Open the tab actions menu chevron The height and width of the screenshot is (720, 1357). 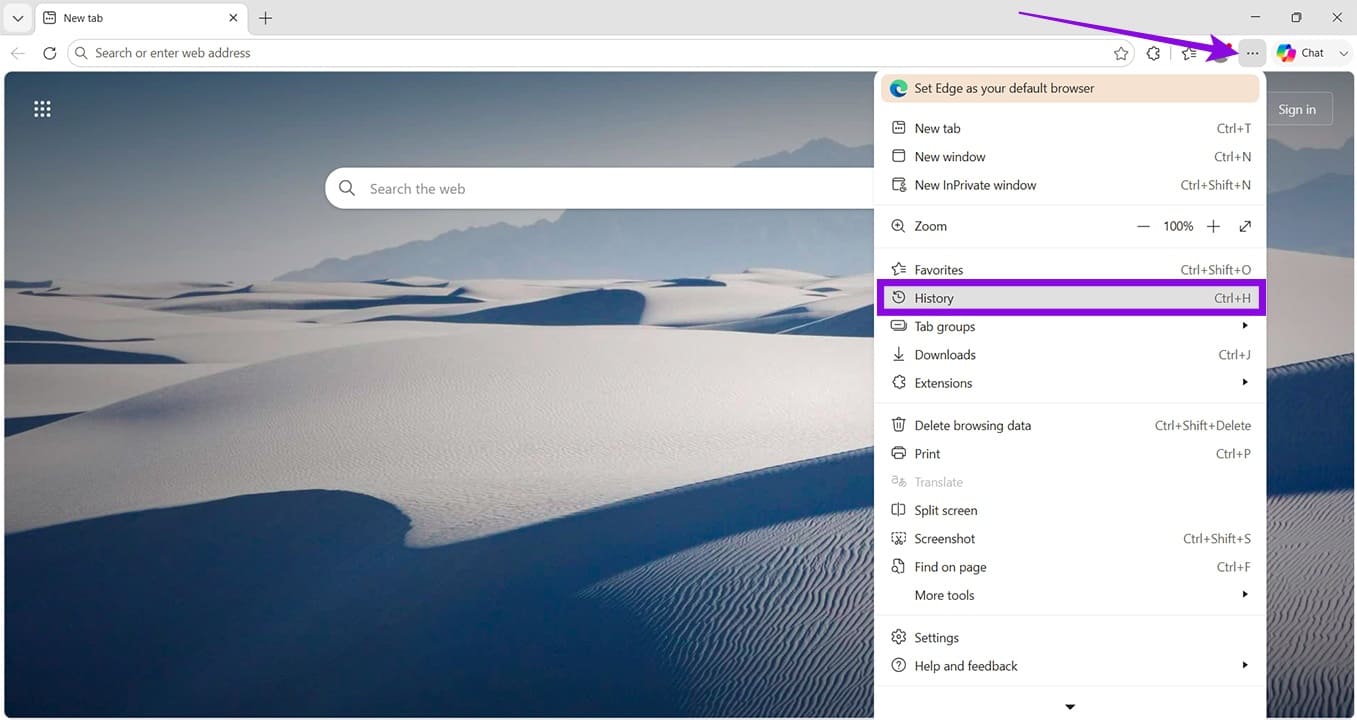click(x=17, y=18)
